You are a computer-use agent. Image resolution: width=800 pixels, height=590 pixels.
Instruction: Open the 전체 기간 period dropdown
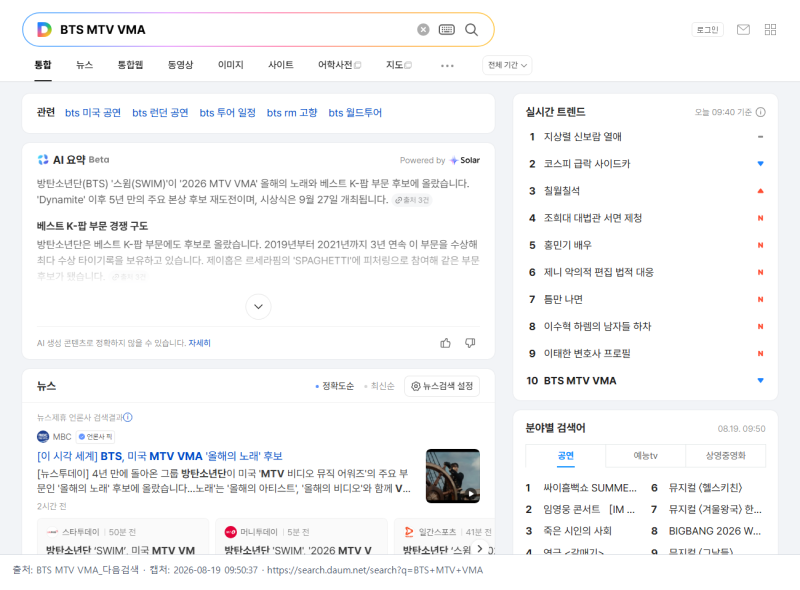[507, 65]
